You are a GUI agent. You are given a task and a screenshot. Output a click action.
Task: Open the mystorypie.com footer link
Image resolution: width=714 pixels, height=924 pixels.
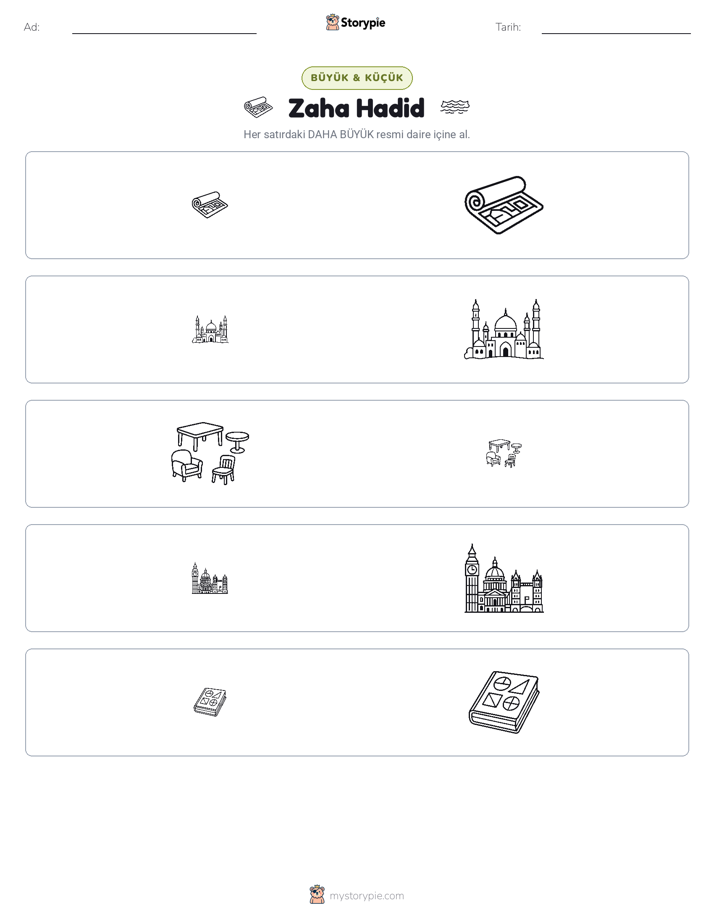click(366, 896)
